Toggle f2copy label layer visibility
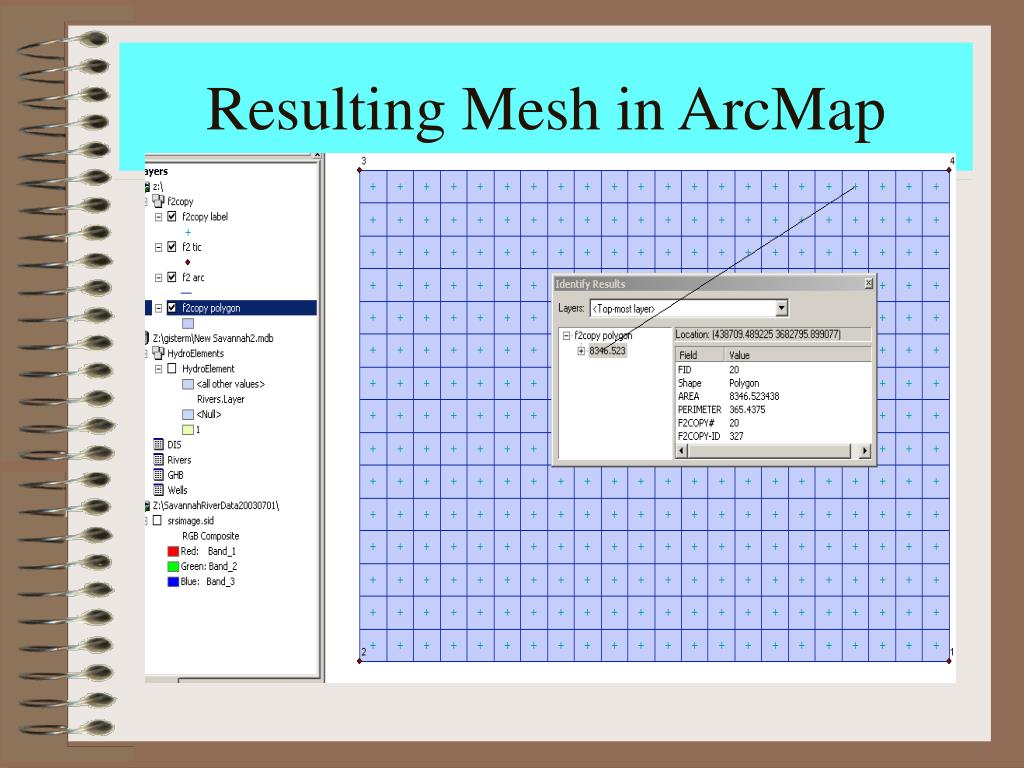The width and height of the screenshot is (1024, 768). (172, 216)
